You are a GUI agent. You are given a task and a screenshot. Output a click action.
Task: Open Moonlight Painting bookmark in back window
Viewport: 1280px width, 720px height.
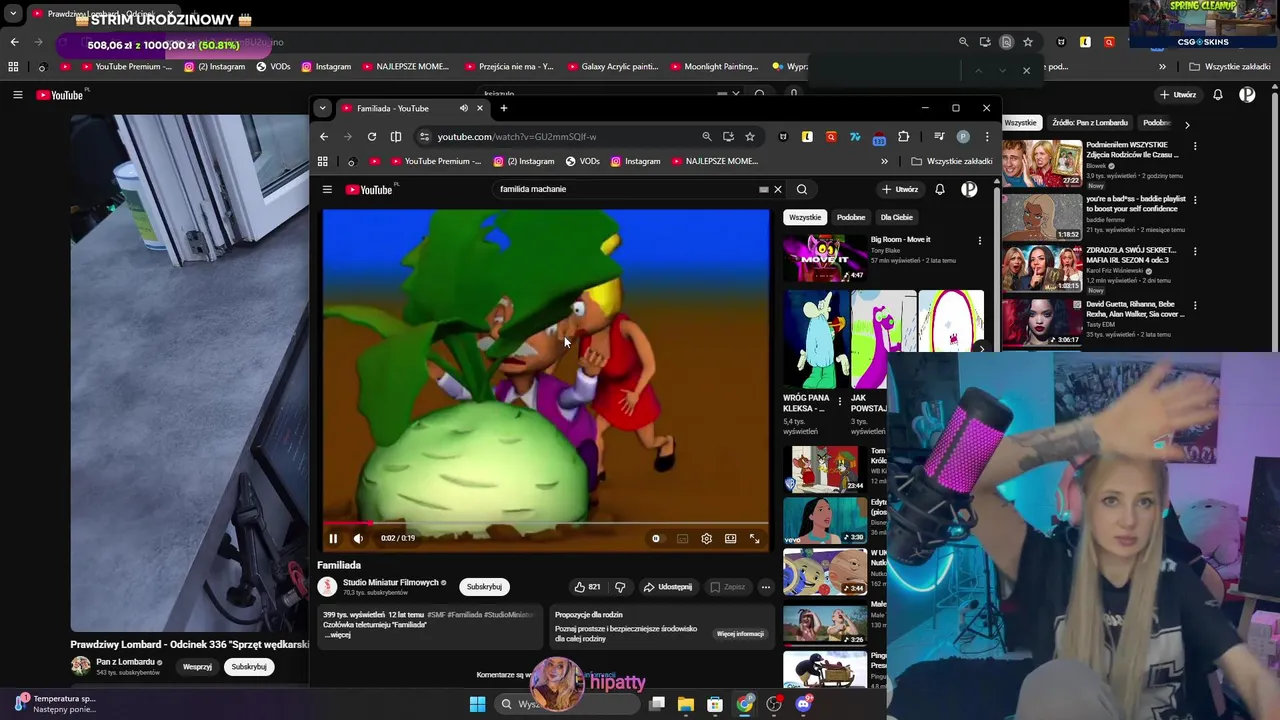coord(714,67)
